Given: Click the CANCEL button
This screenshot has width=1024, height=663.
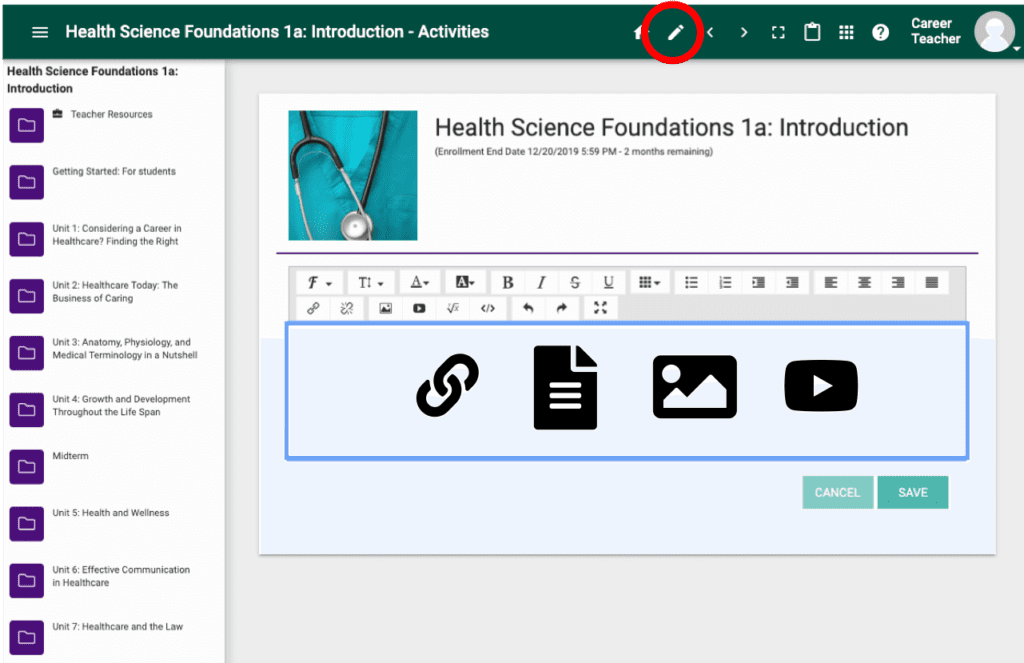Looking at the screenshot, I should [x=837, y=492].
